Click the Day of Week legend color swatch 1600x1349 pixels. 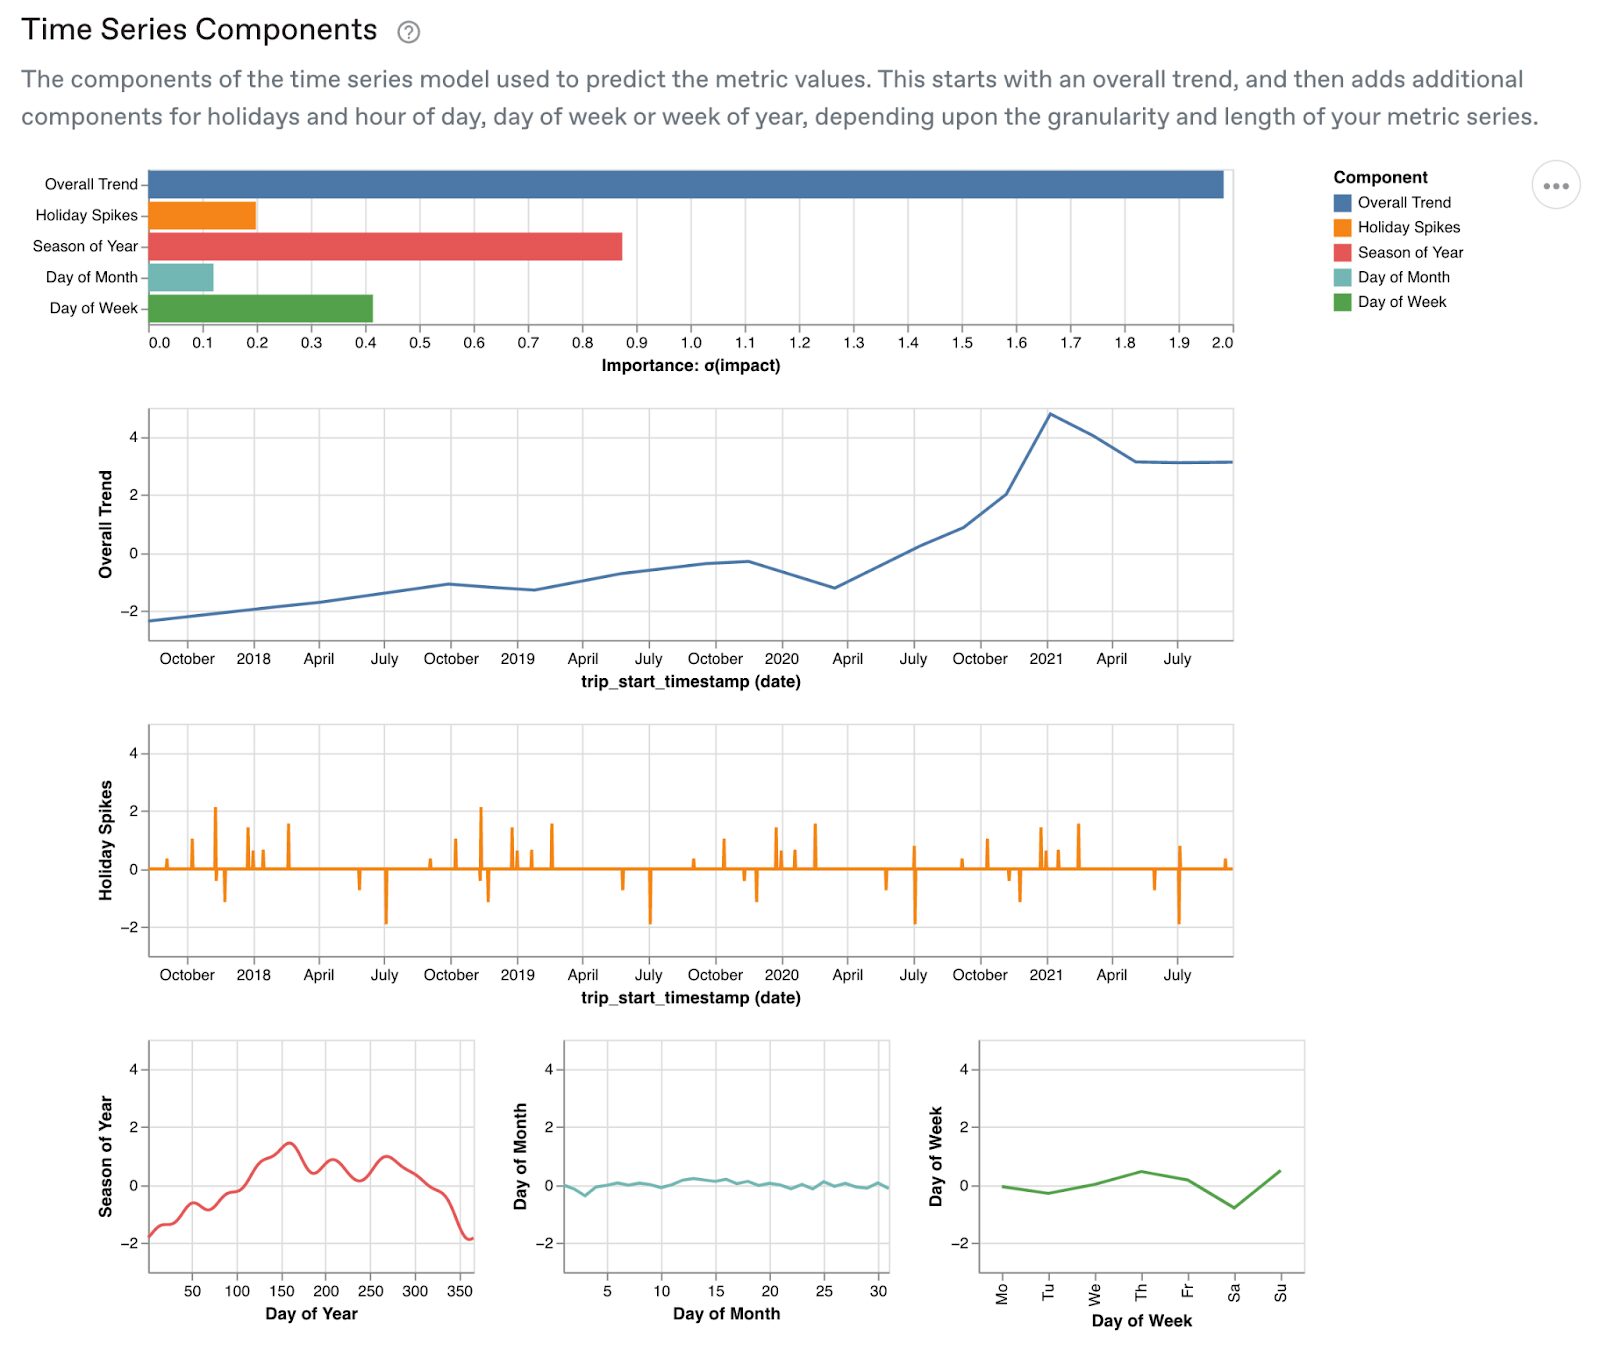coord(1341,302)
